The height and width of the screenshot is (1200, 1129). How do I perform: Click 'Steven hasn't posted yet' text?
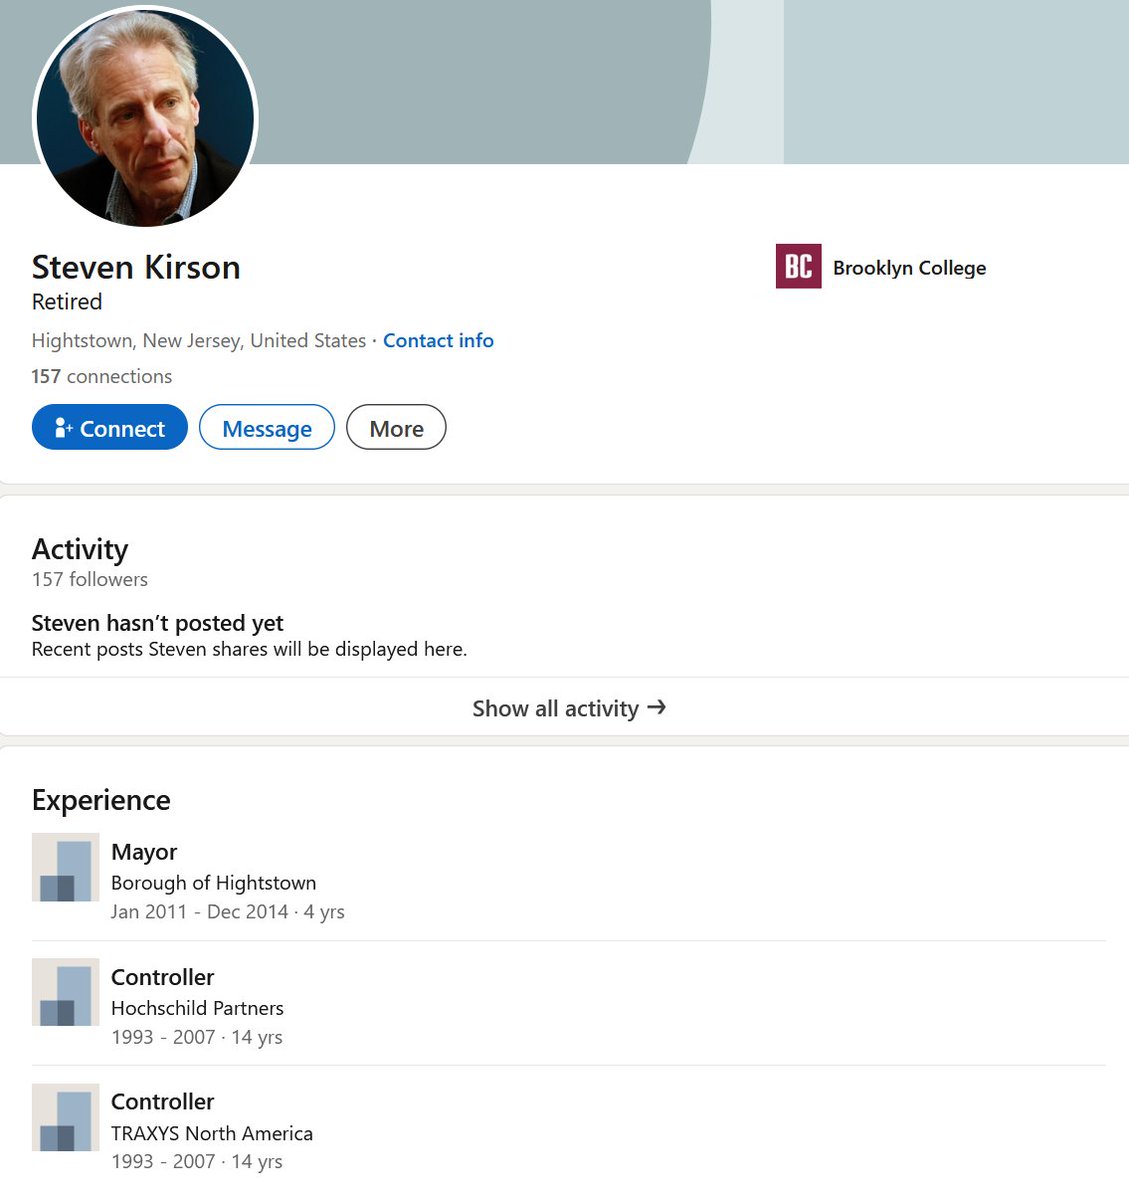click(x=158, y=623)
